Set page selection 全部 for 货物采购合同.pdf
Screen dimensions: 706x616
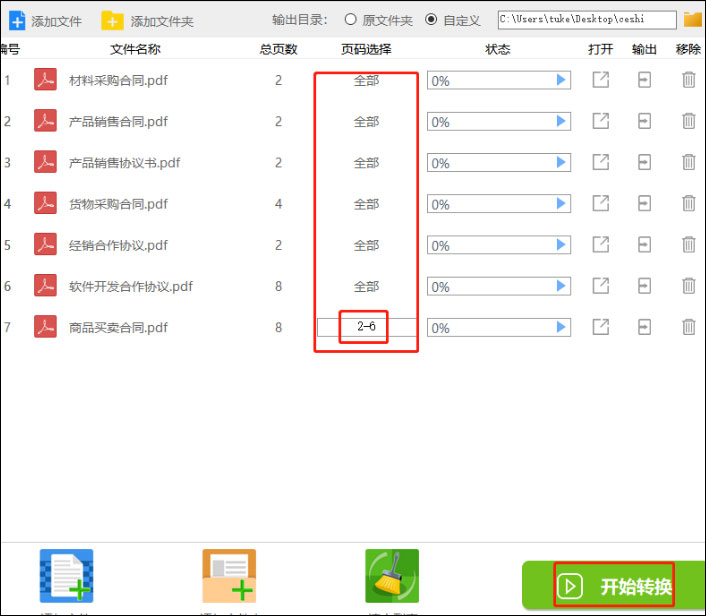(x=367, y=204)
